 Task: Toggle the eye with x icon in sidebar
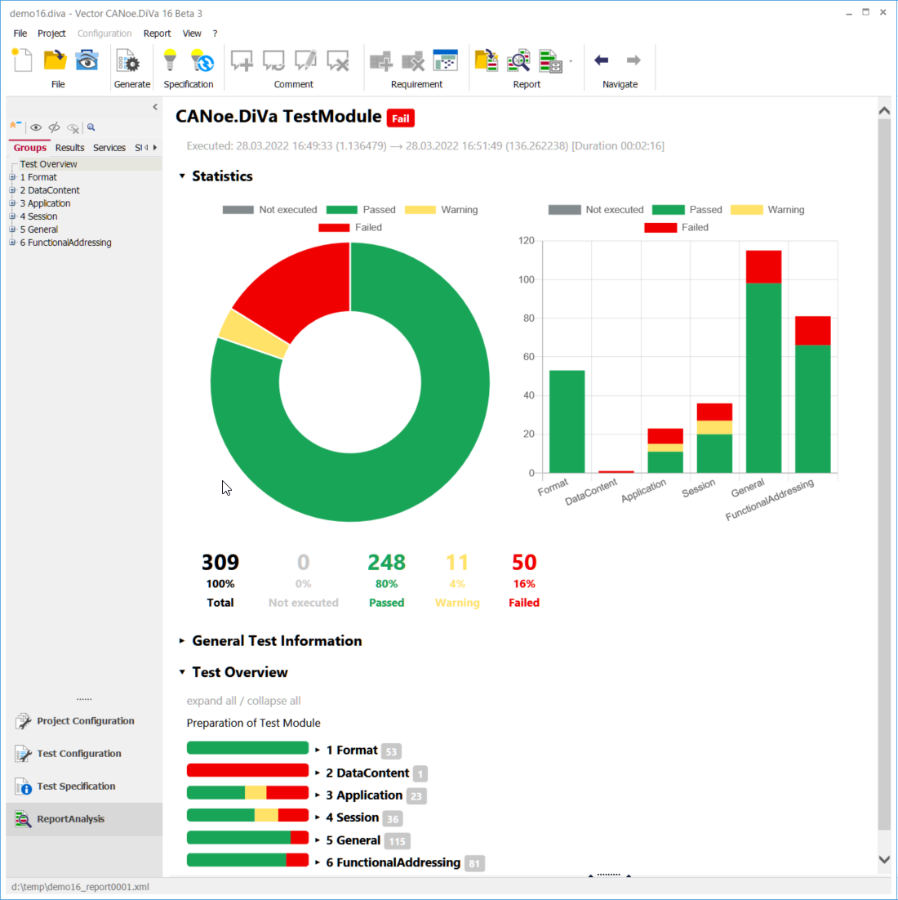point(73,128)
